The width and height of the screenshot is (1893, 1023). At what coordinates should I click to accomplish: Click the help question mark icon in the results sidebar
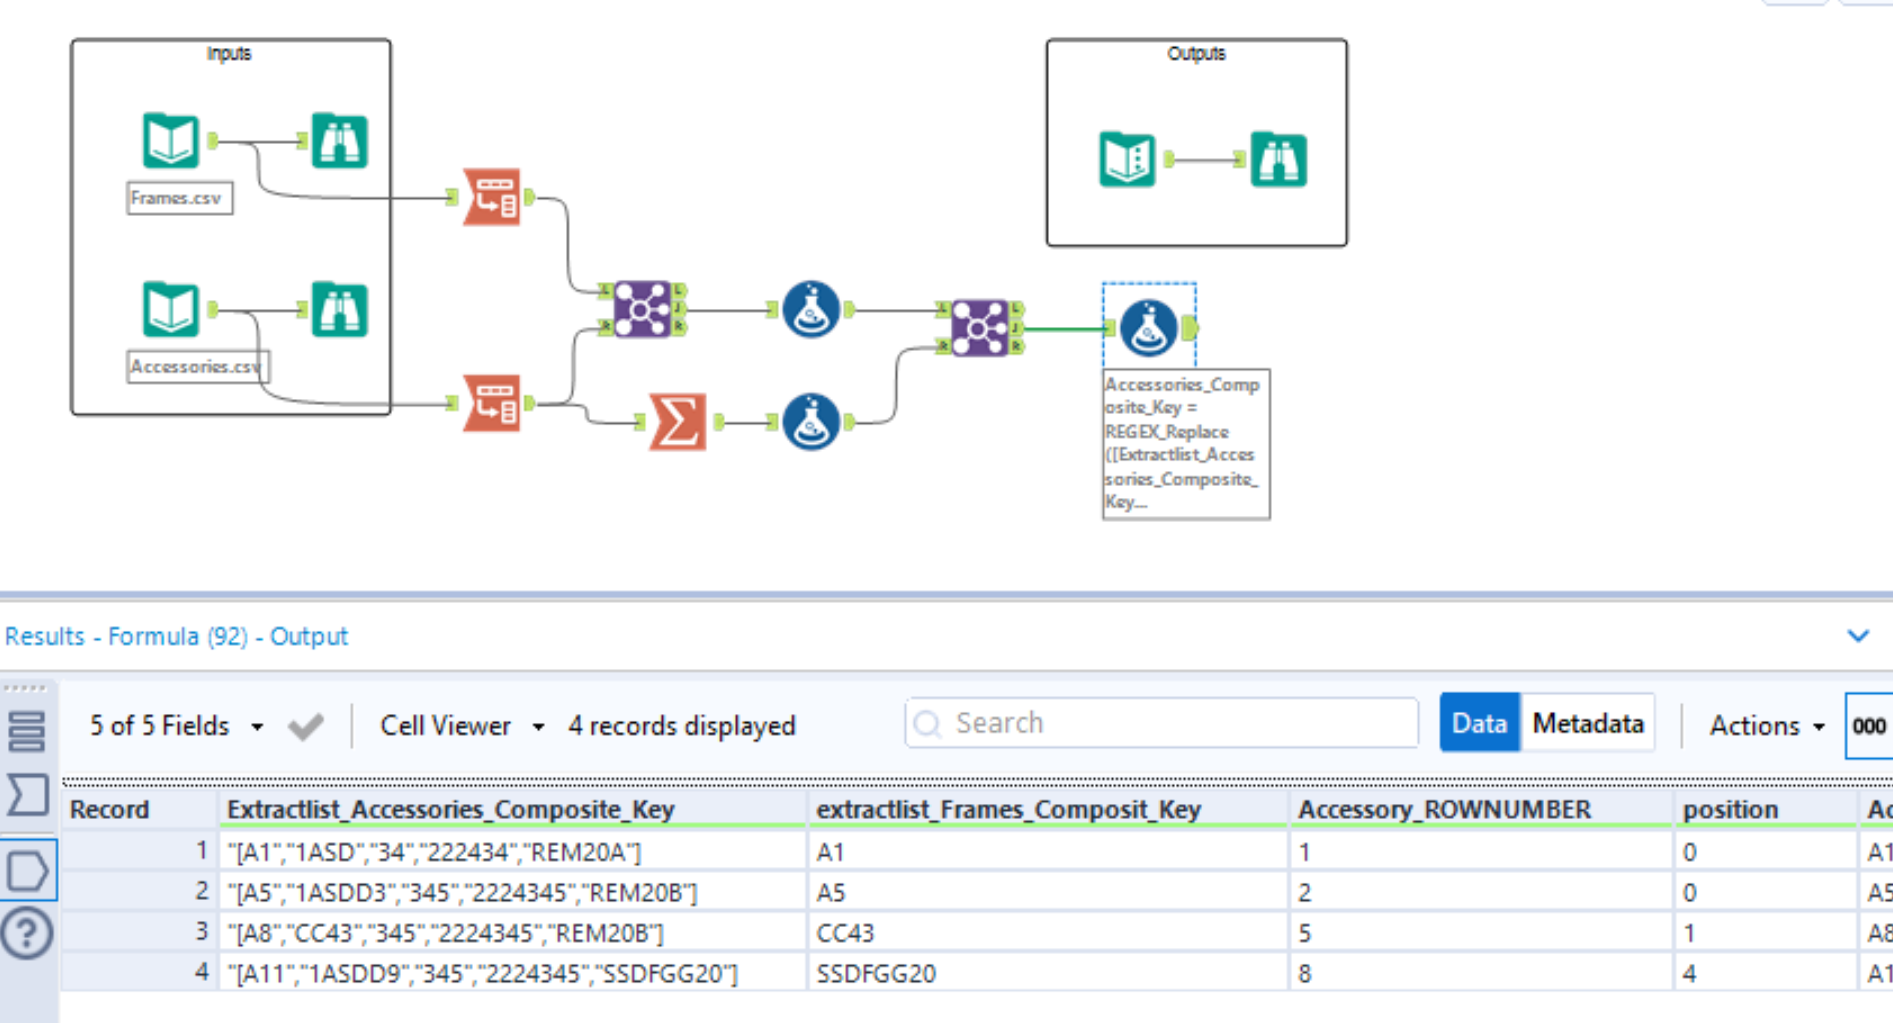(27, 934)
